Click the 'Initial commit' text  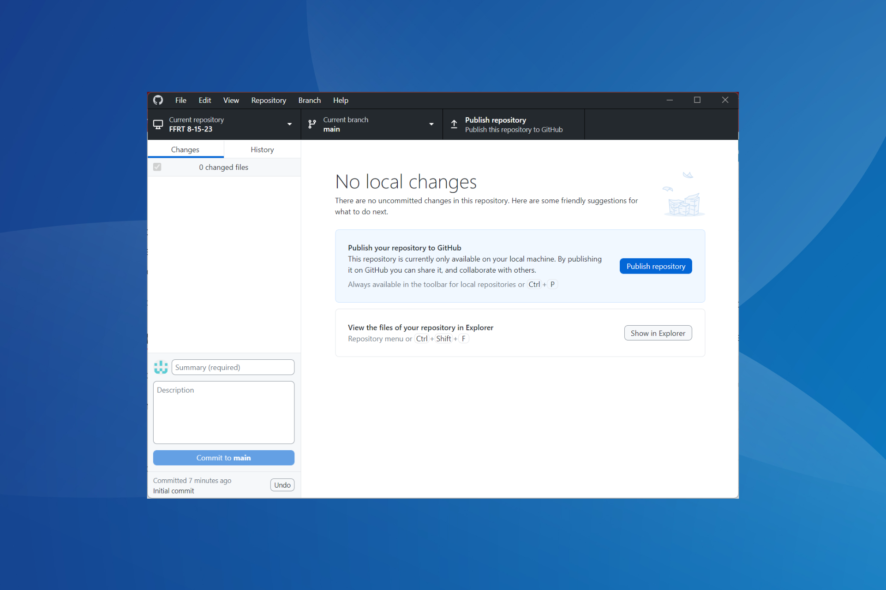click(173, 491)
